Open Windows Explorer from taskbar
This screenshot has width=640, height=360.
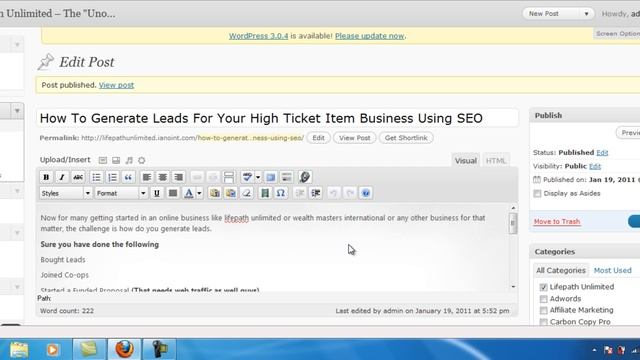pos(19,349)
